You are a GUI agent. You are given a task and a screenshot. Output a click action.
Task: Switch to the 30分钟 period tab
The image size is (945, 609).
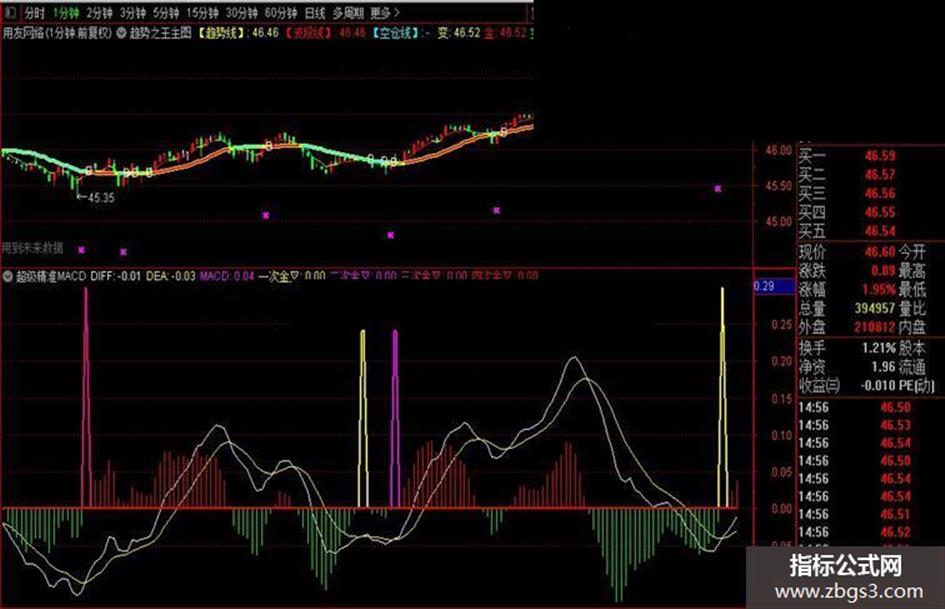click(241, 13)
